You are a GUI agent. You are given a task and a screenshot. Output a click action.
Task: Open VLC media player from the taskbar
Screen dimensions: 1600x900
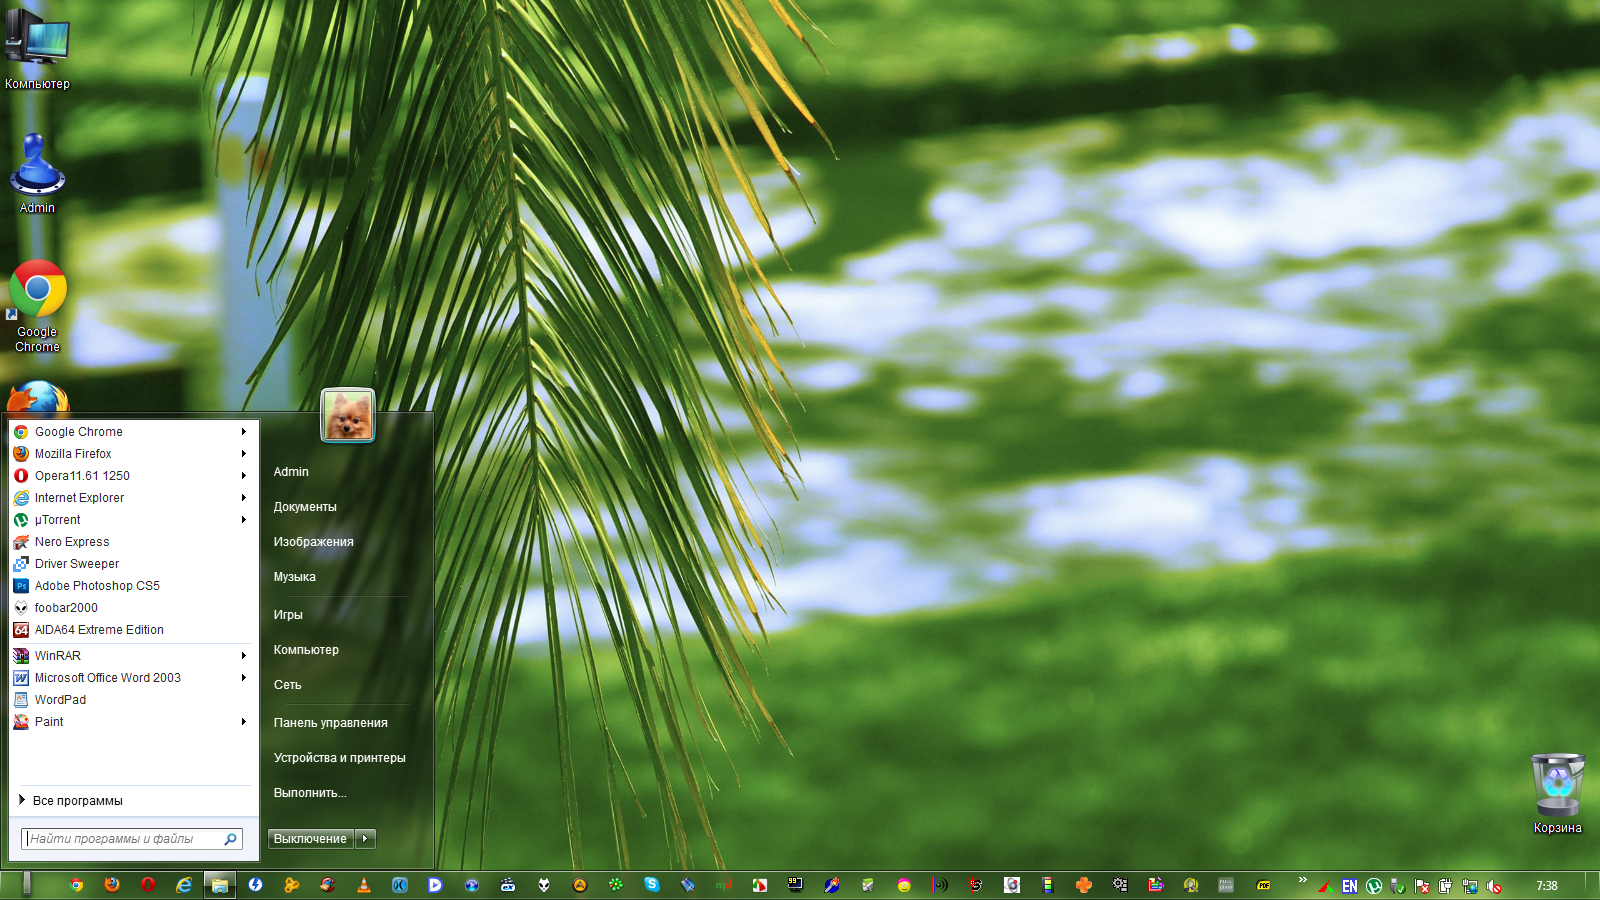click(x=364, y=885)
